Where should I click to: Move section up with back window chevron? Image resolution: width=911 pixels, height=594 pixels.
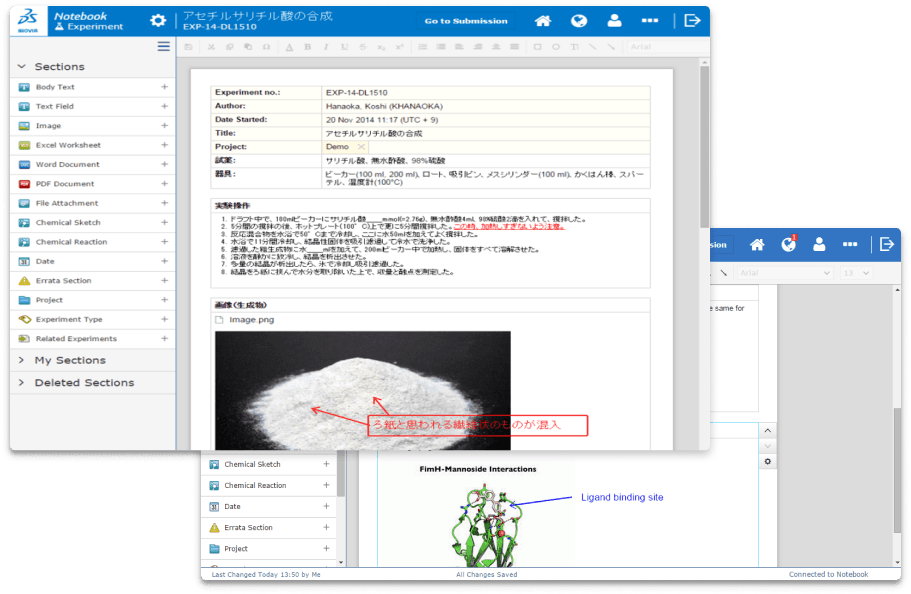click(x=767, y=431)
